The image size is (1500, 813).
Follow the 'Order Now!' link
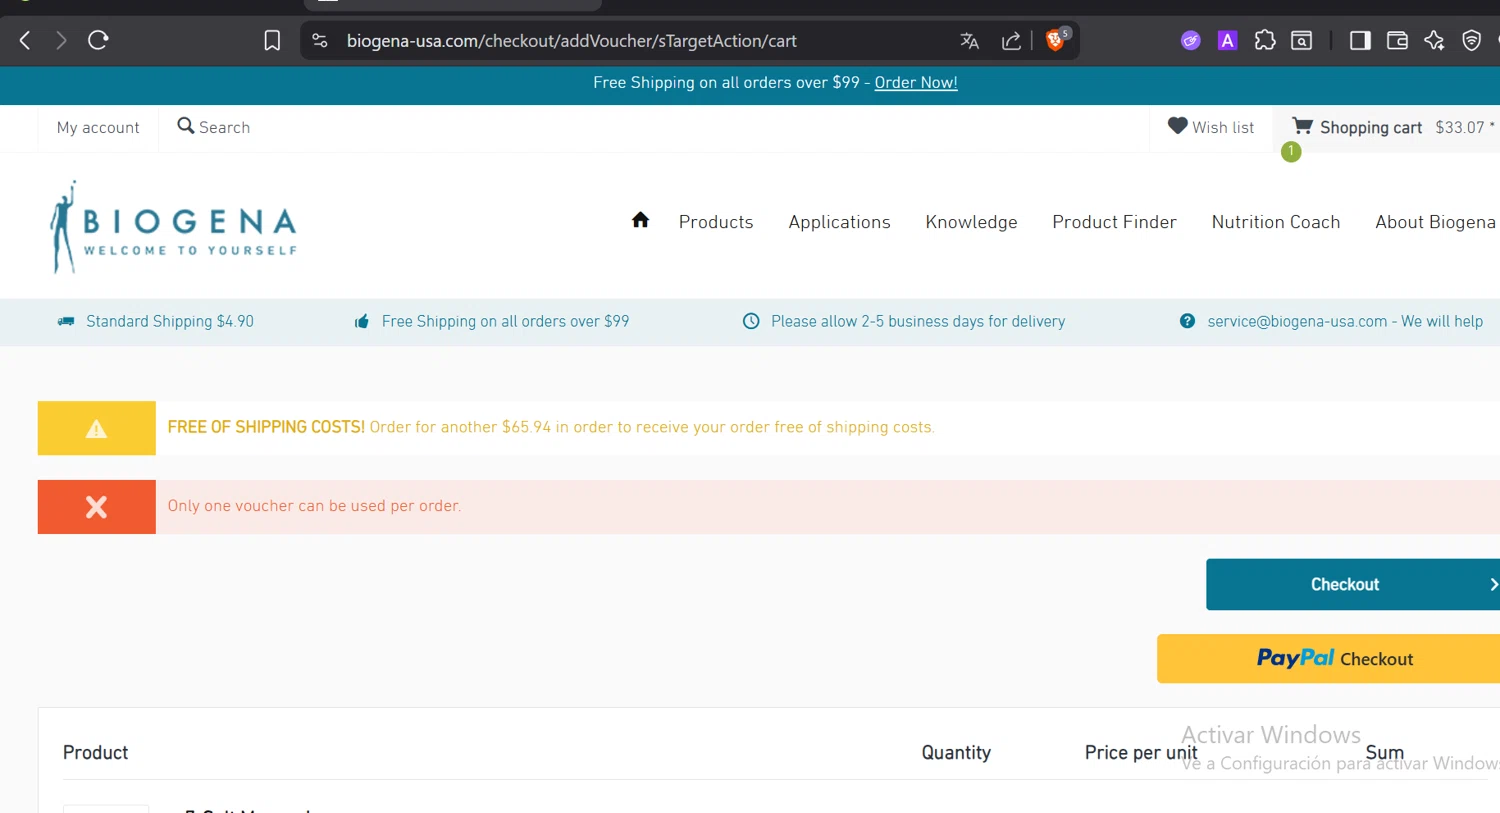click(916, 83)
